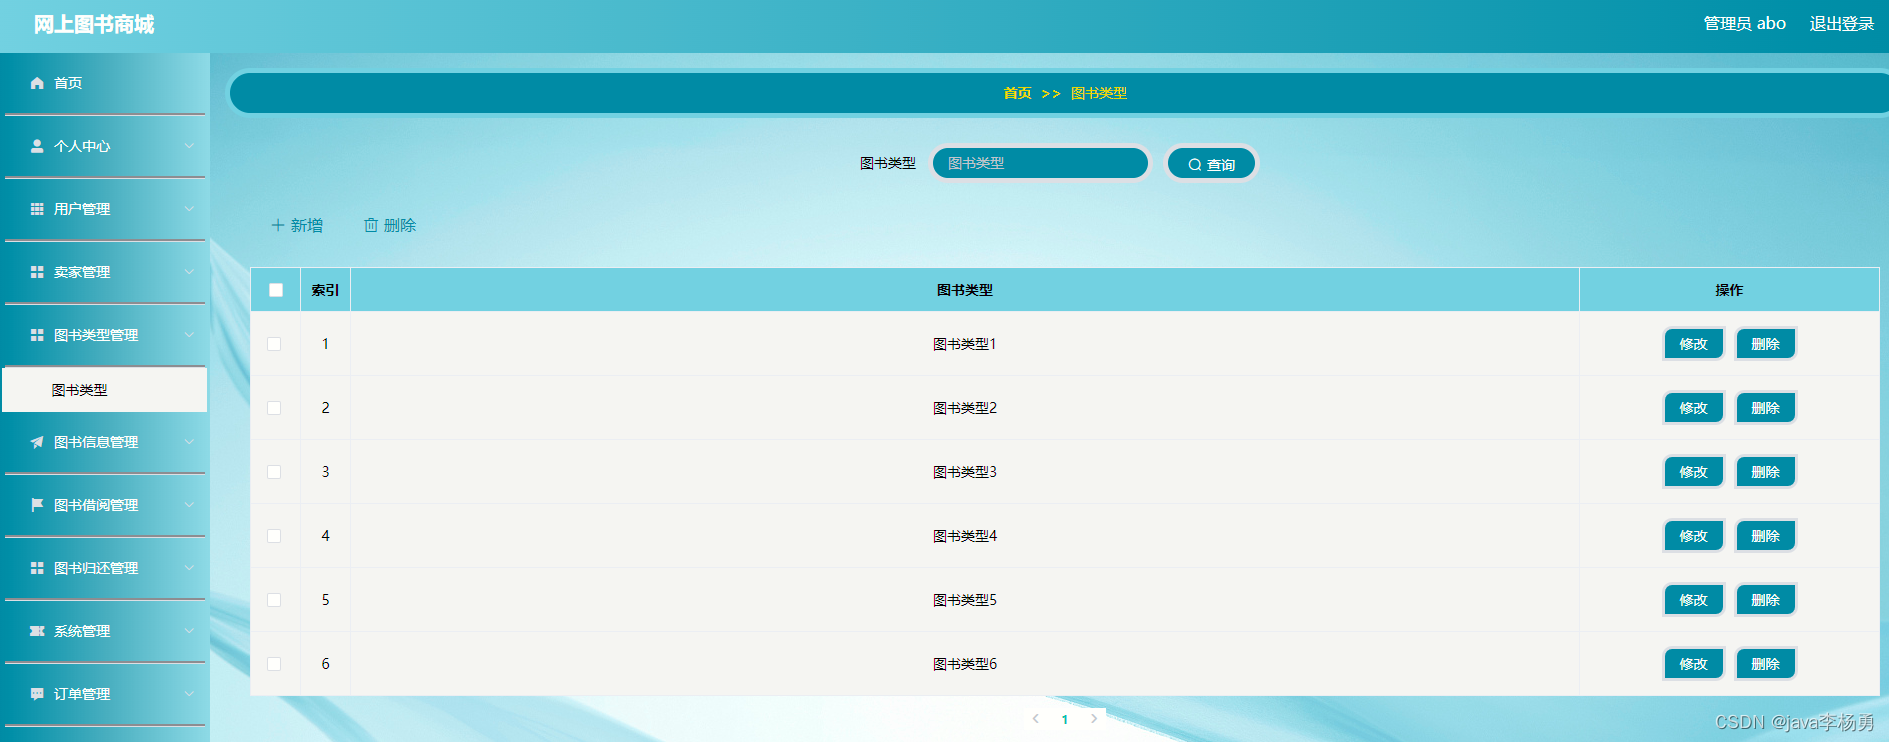1889x742 pixels.
Task: Click 删除 for row 图书类型3
Action: pyautogui.click(x=1766, y=472)
